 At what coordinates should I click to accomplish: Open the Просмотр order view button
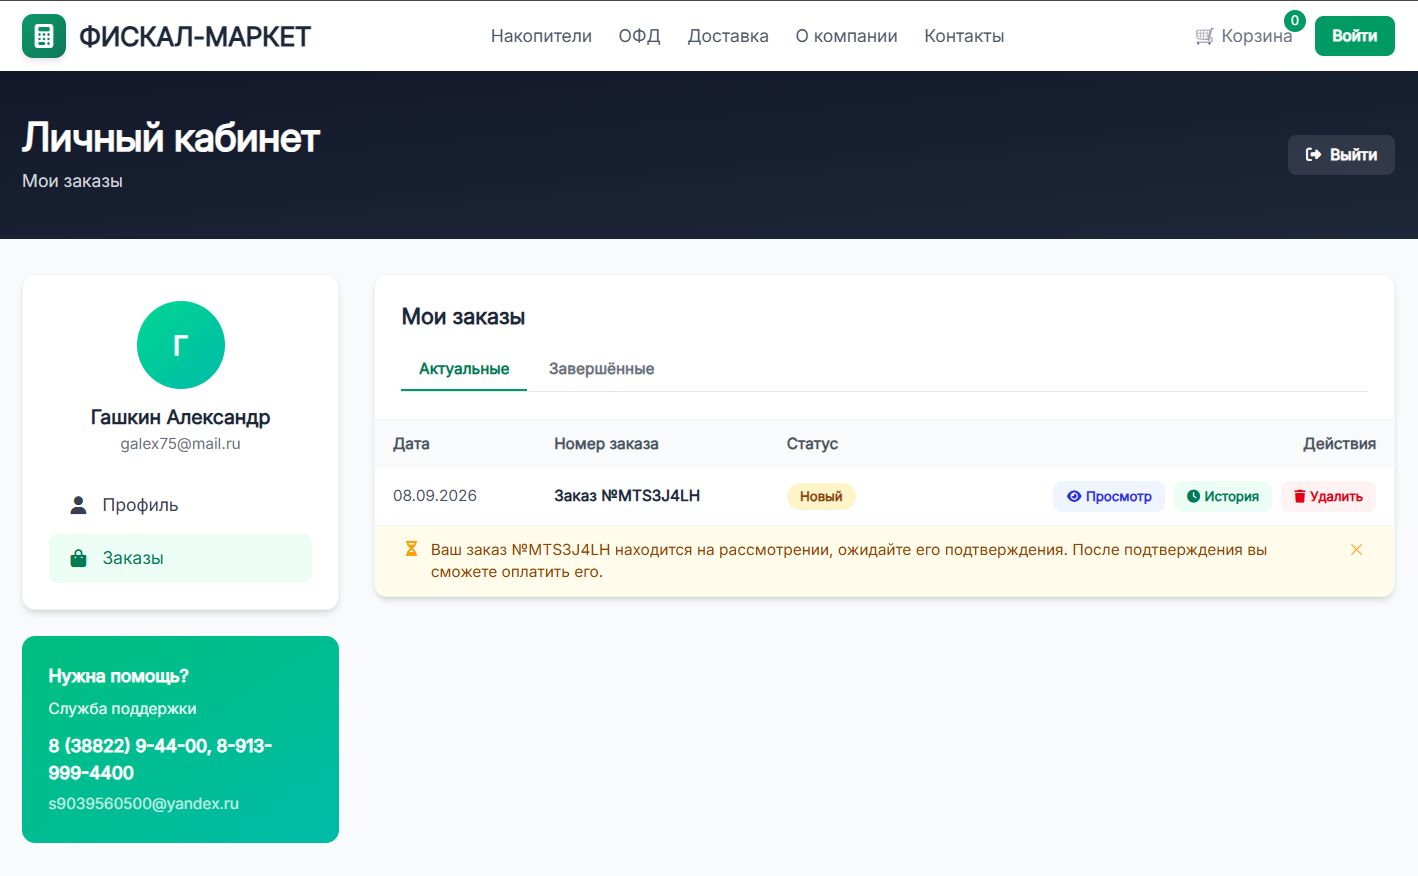tap(1109, 497)
